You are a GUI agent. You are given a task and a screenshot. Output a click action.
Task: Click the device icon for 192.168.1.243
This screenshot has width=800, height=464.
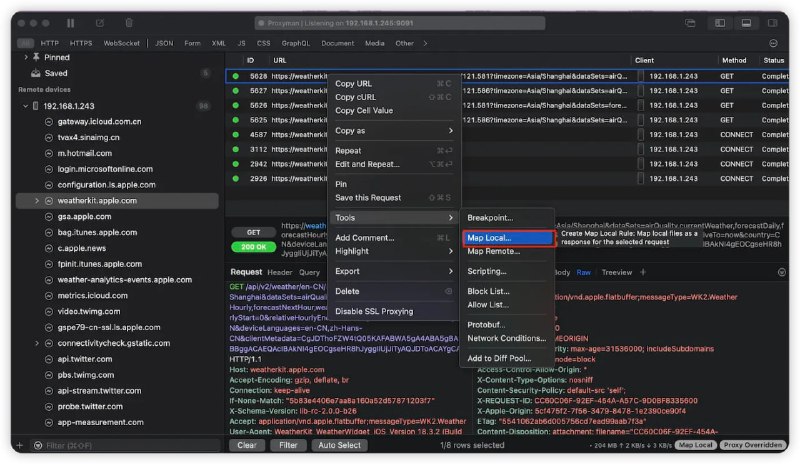click(x=36, y=106)
